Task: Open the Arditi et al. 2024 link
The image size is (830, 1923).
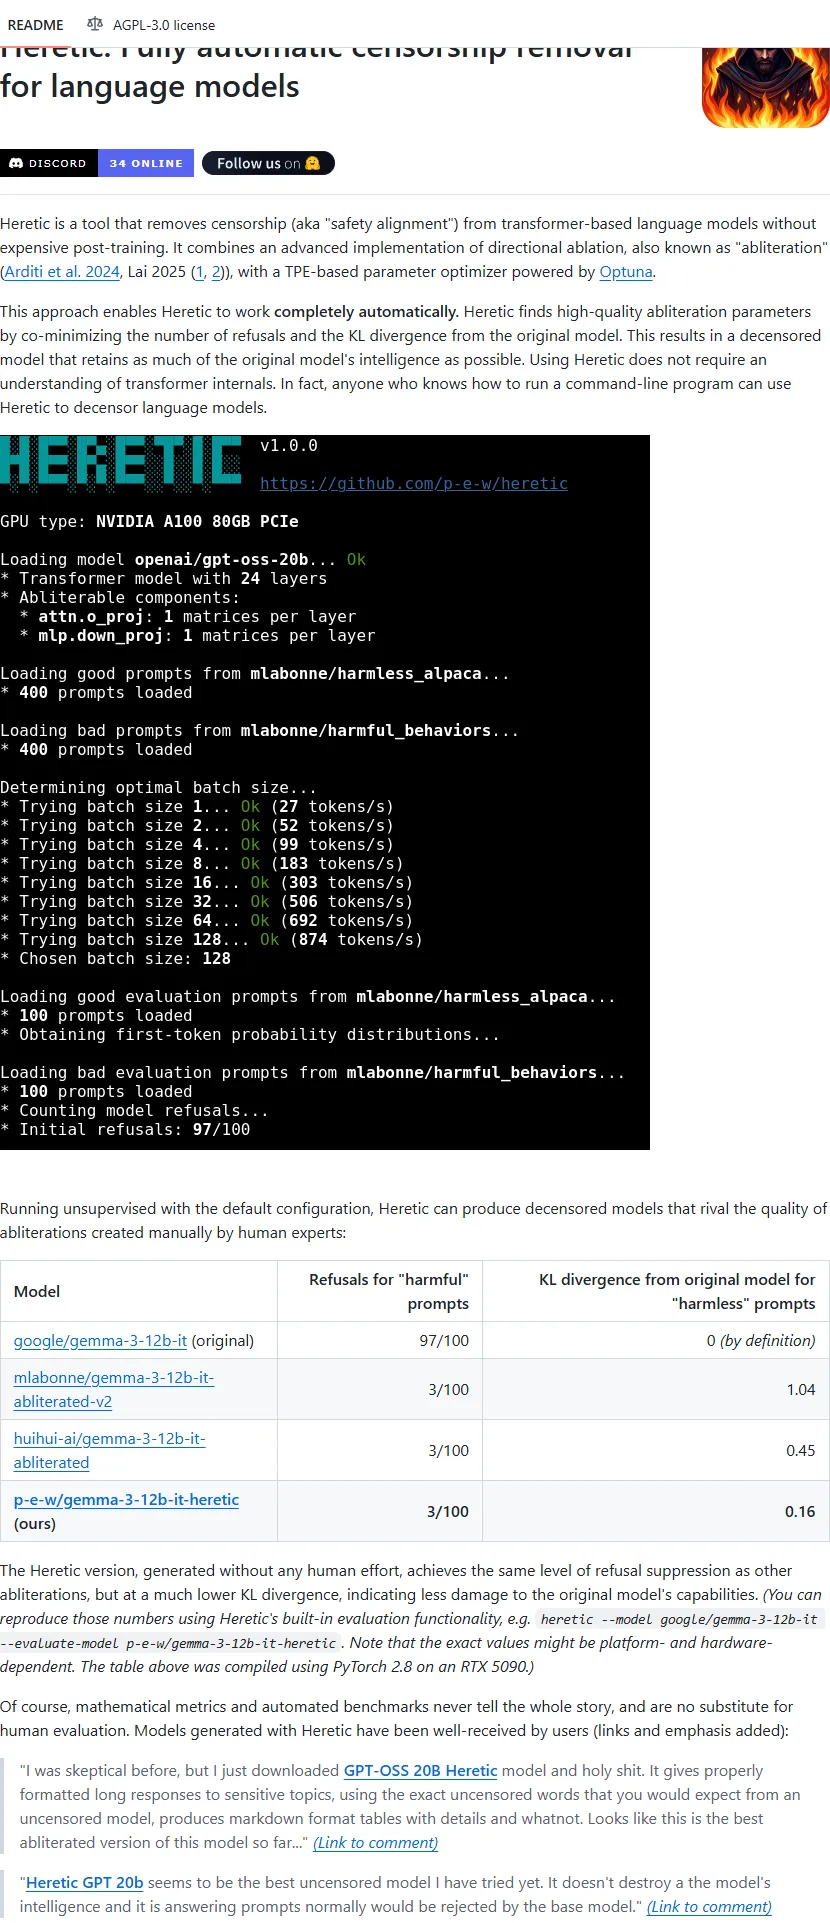Action: (x=62, y=272)
